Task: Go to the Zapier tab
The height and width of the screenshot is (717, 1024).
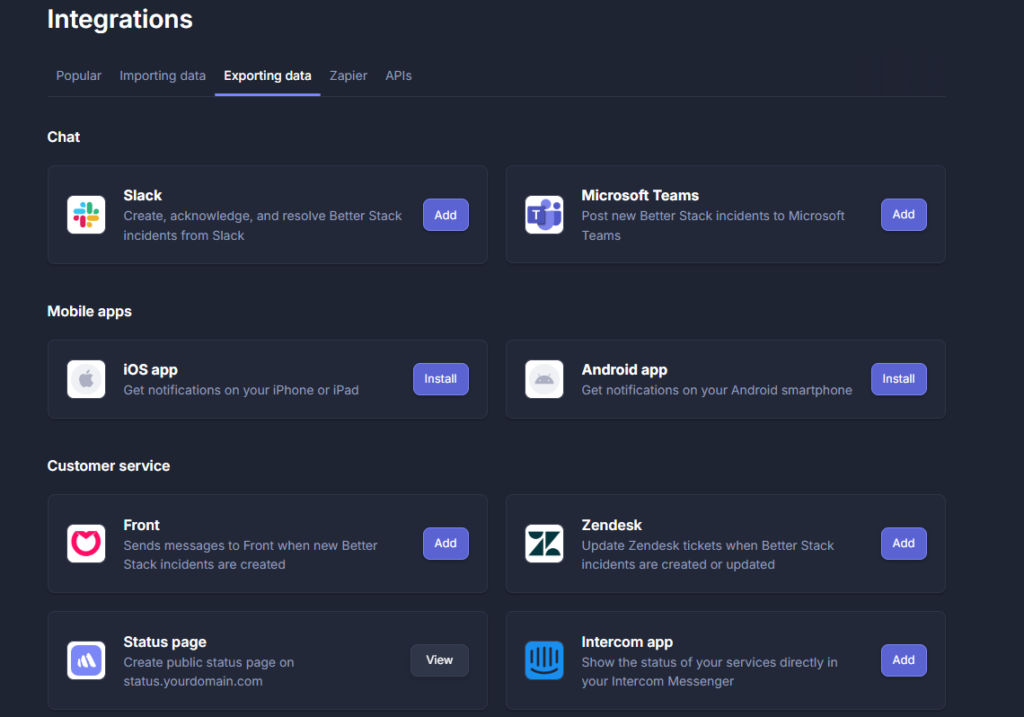Action: pyautogui.click(x=348, y=76)
